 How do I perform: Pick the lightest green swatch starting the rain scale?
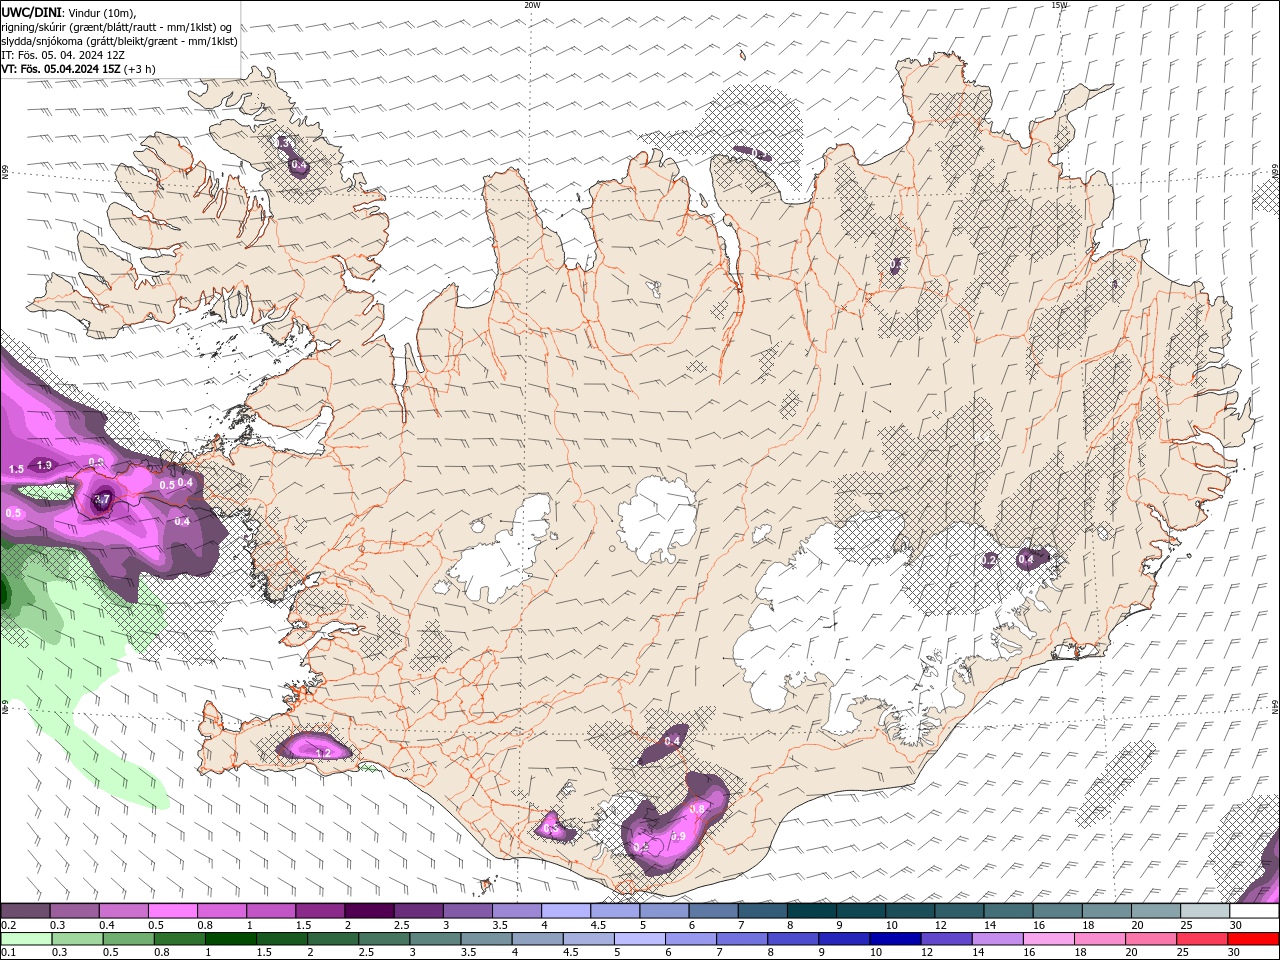(26, 939)
